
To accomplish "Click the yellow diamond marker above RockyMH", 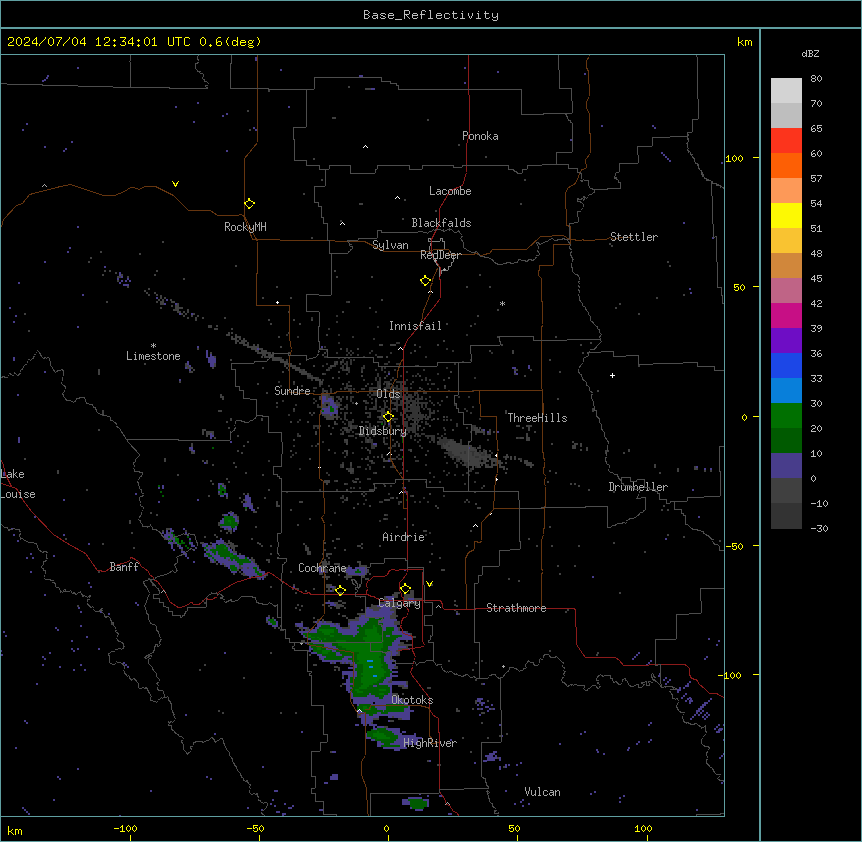I will [250, 204].
